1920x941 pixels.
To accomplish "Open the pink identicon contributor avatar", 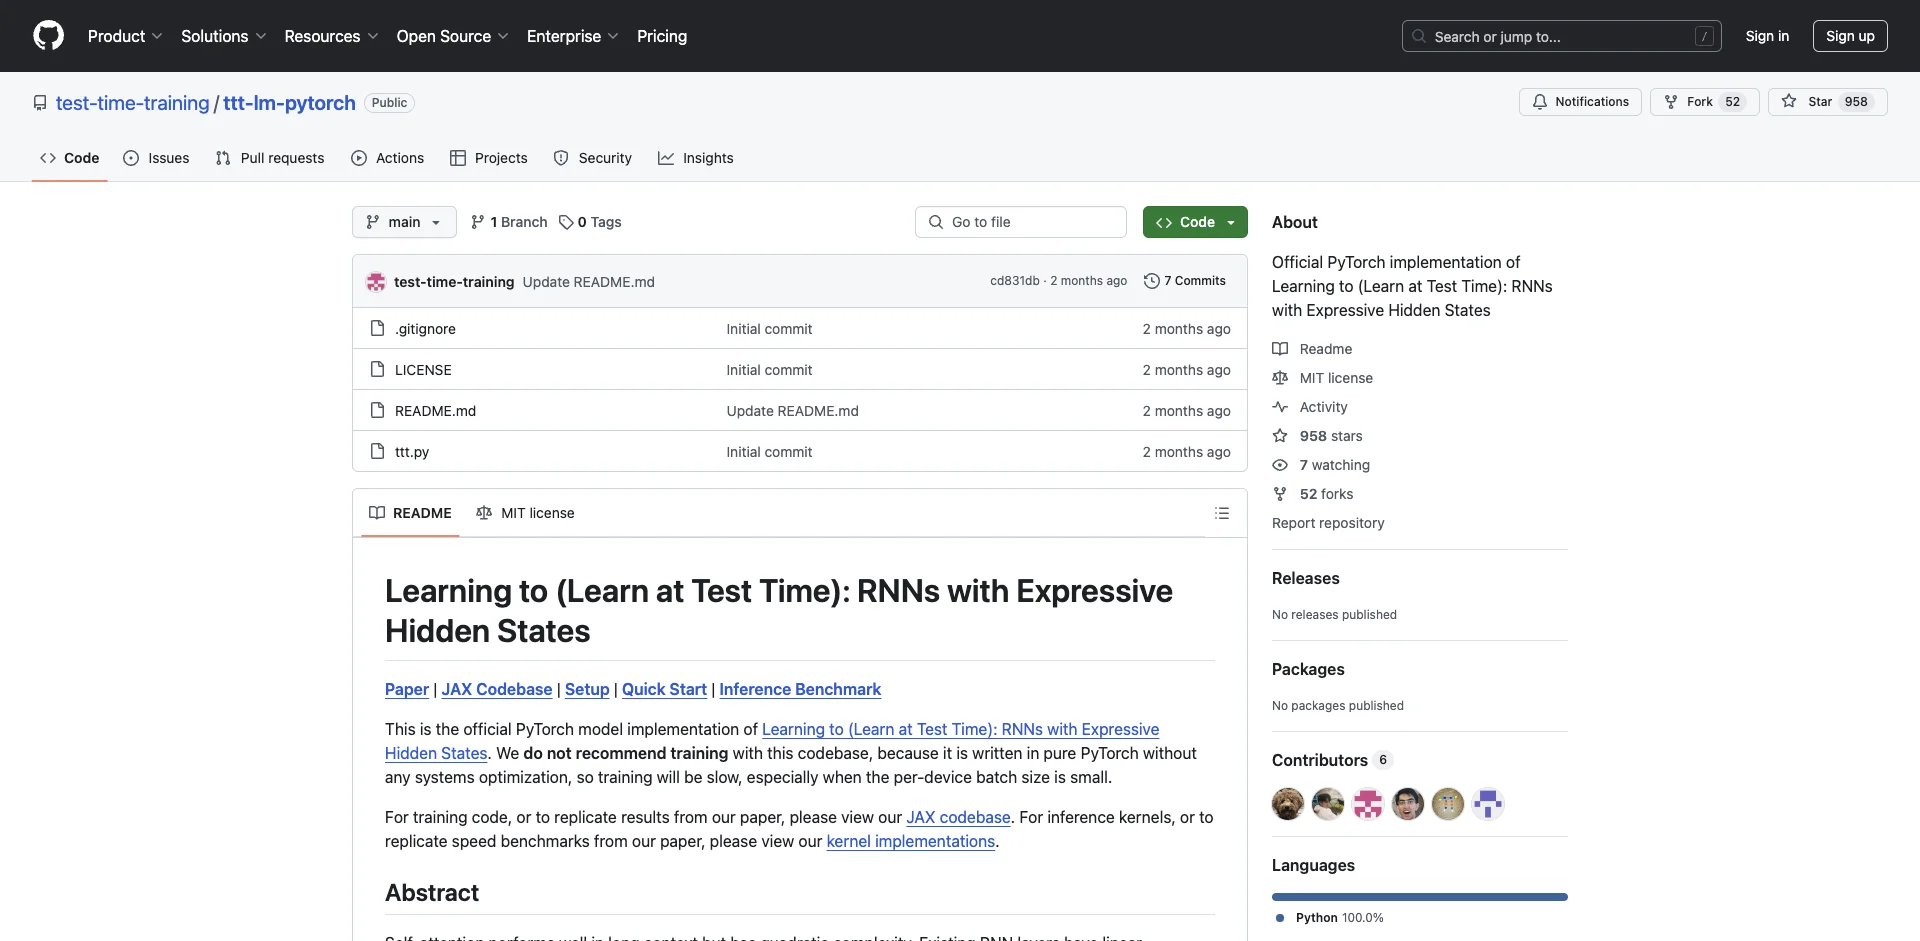I will (x=1368, y=804).
